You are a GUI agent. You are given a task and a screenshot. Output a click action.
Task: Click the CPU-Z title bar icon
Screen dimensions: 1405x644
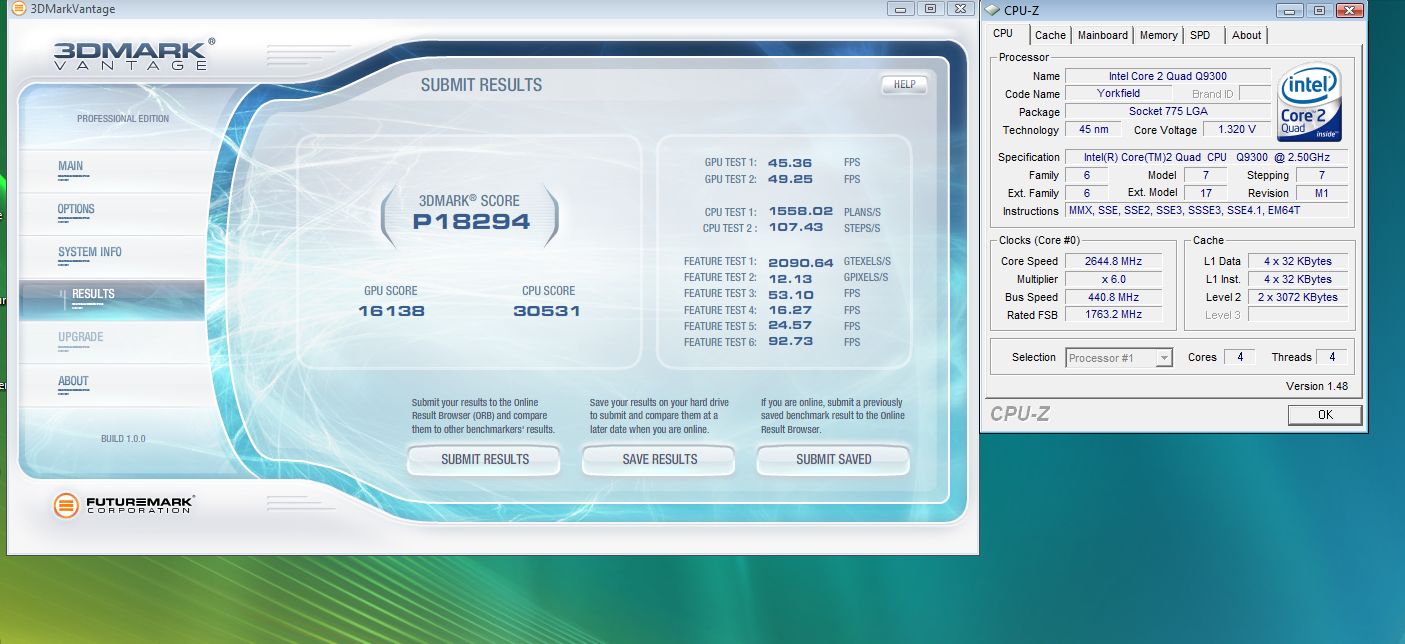click(992, 10)
